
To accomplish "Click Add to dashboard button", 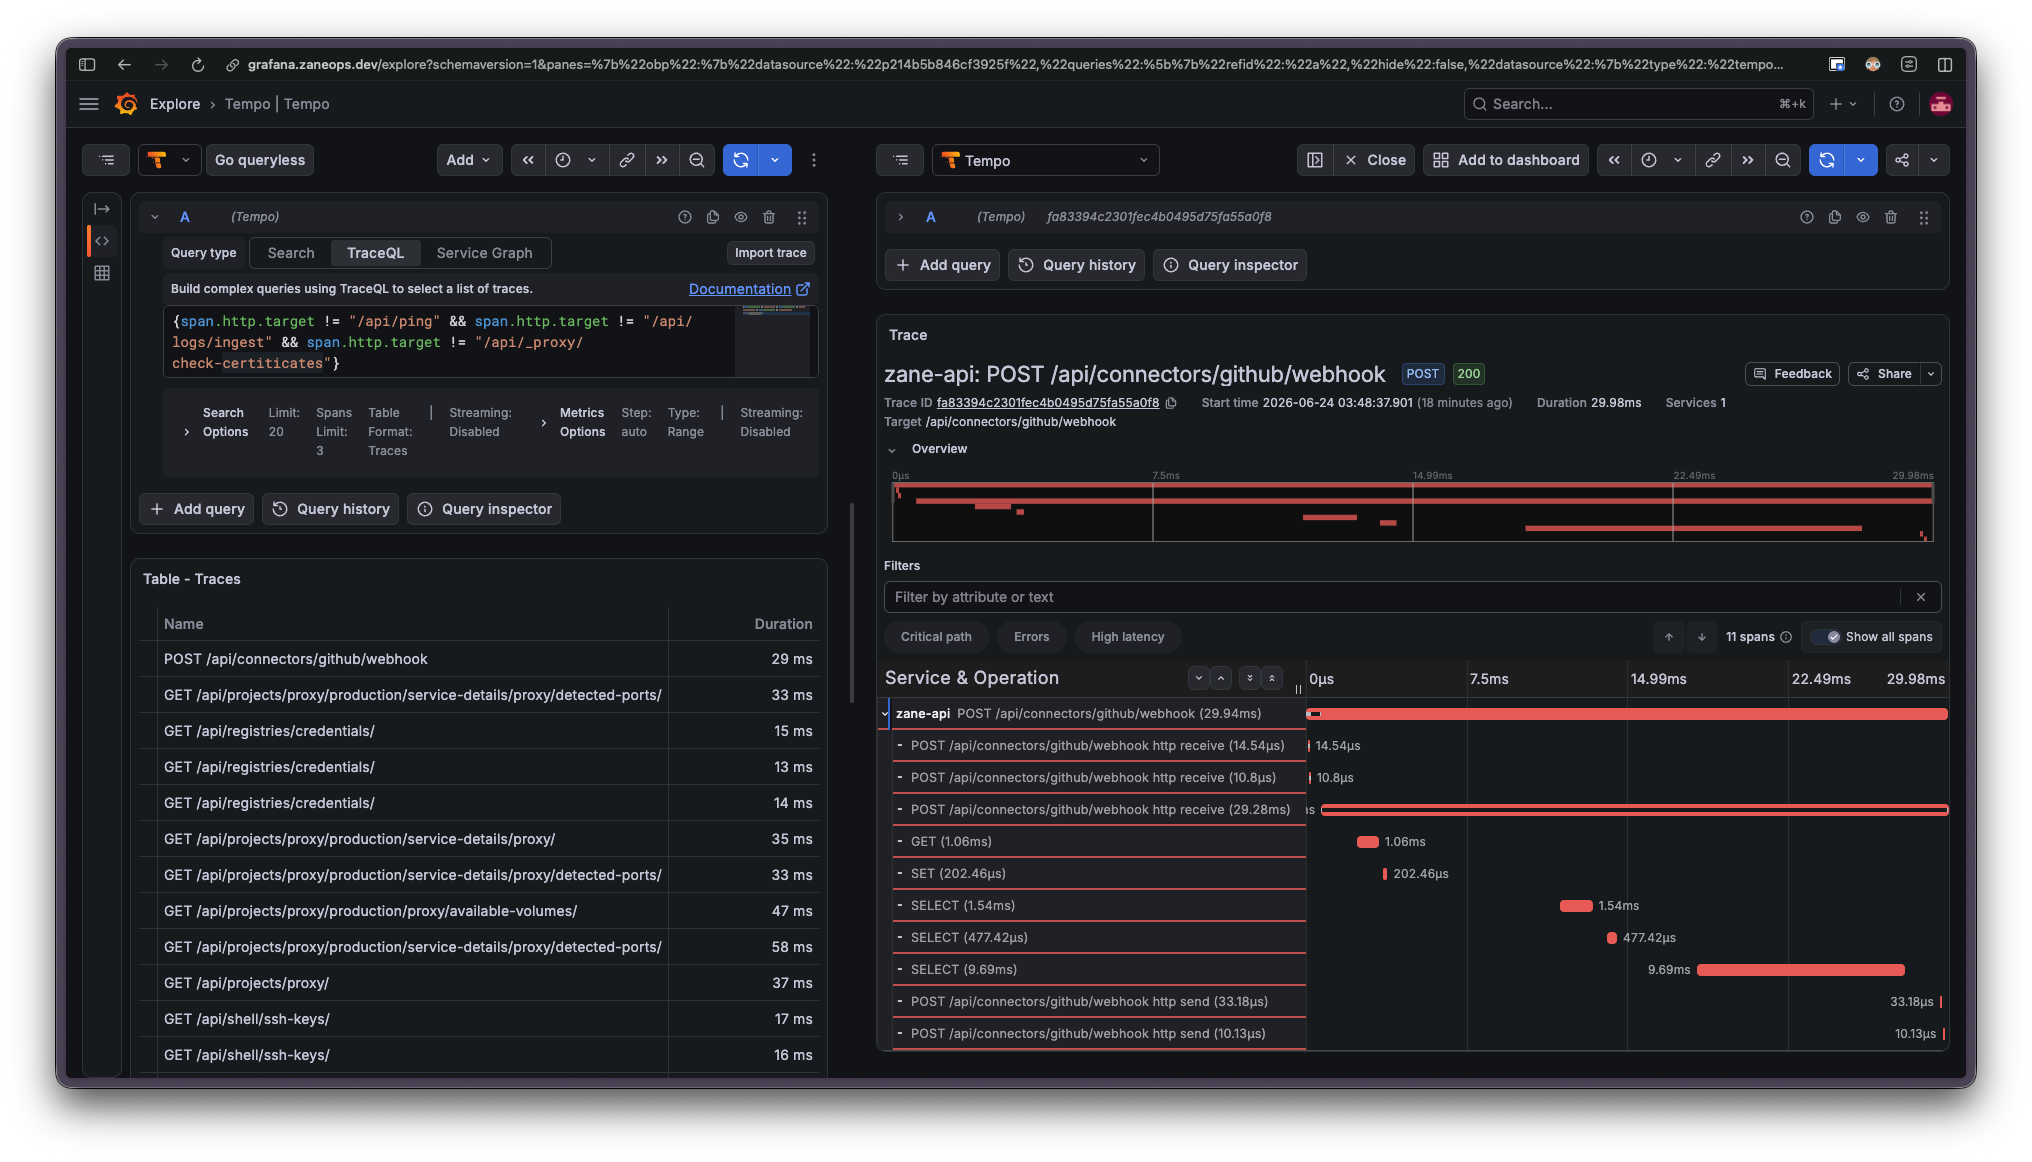I will point(1506,160).
